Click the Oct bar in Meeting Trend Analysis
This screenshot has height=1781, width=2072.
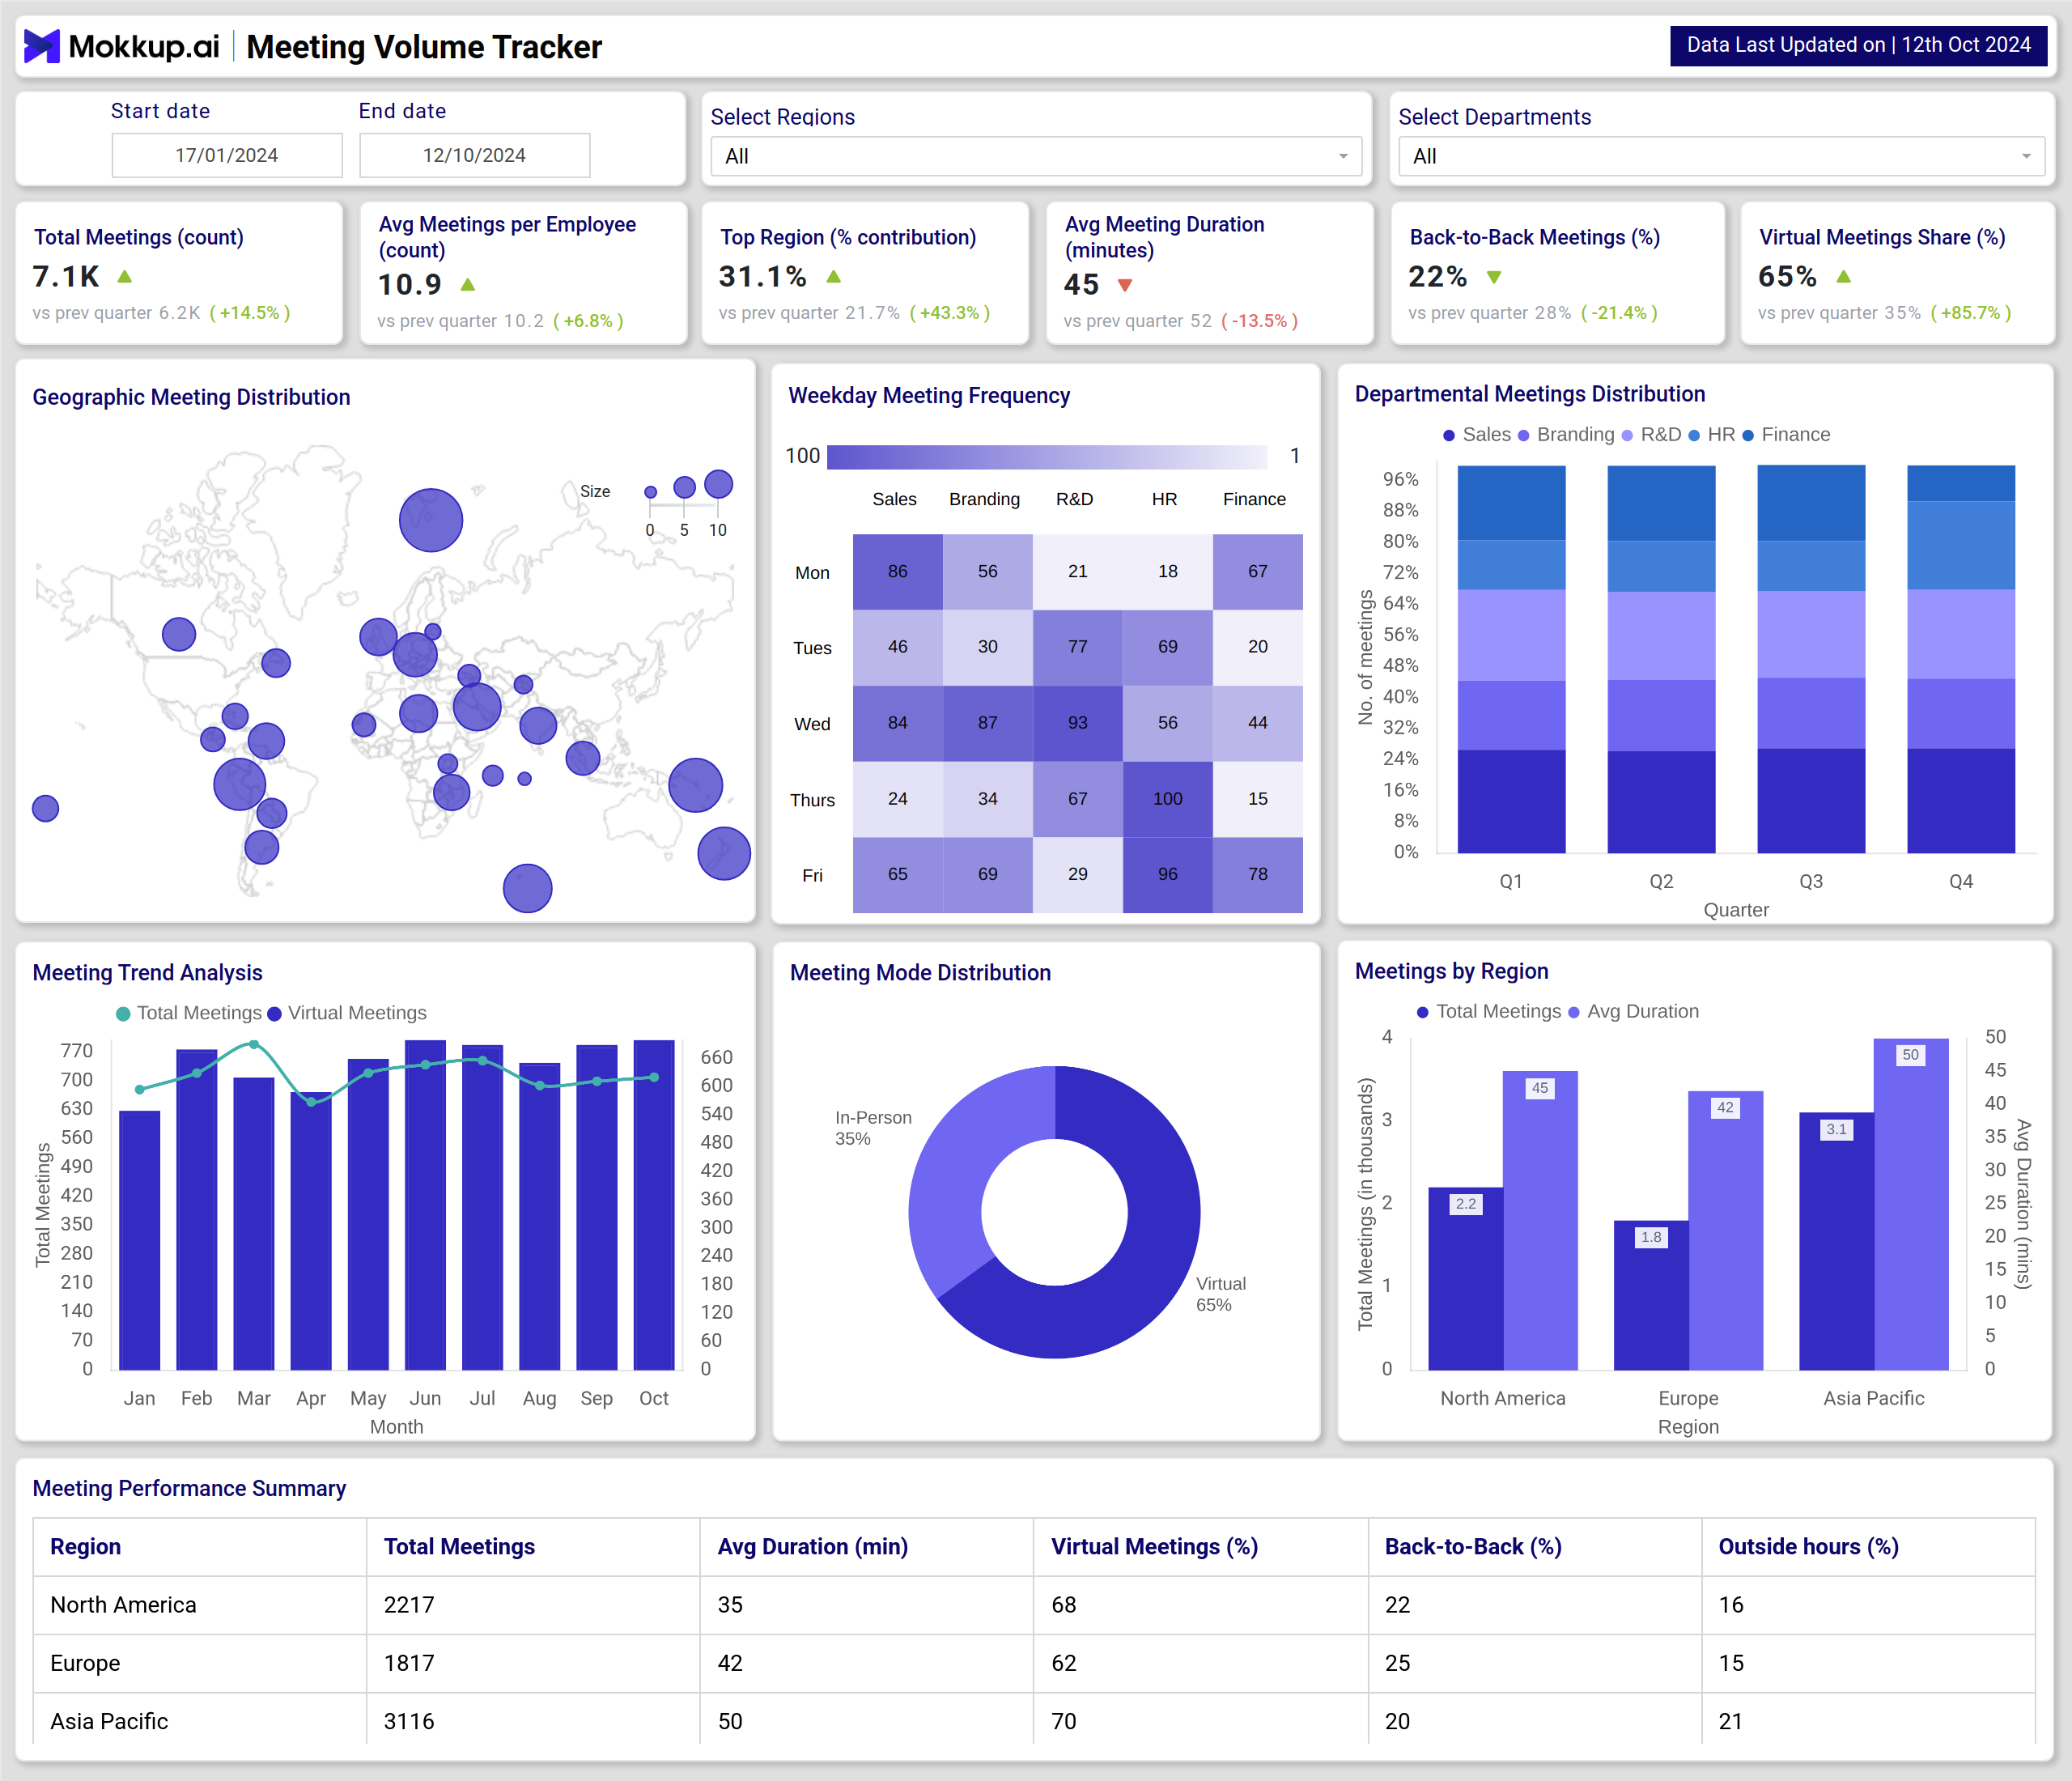[654, 1205]
